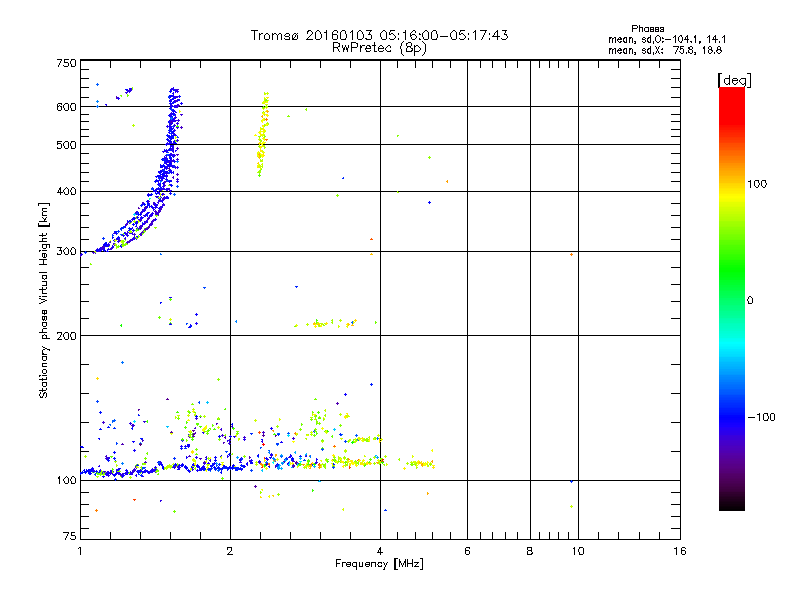Click the yellow-green vertical trace near 2.3 MHz
Screen dimensions: 800x600
coord(262,134)
